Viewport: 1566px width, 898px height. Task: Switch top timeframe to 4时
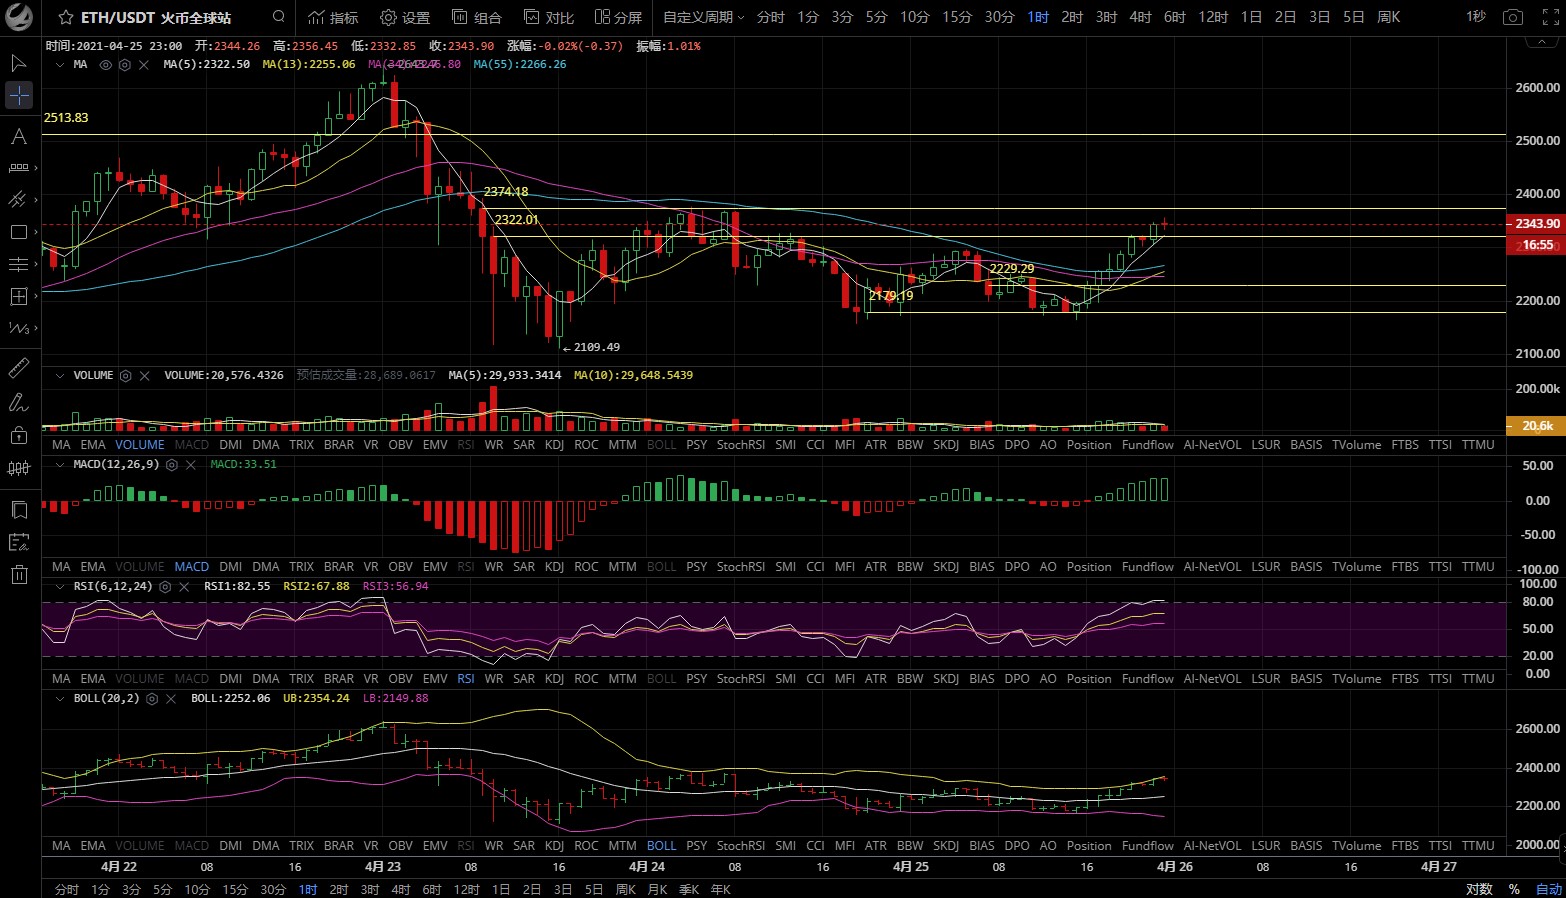(x=1140, y=17)
